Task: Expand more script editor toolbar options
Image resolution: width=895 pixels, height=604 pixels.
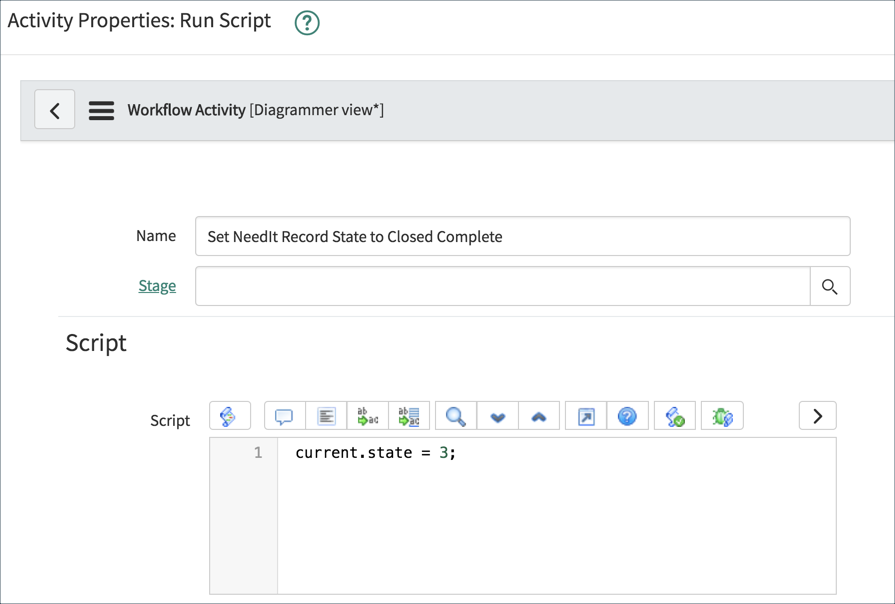Action: coord(817,415)
